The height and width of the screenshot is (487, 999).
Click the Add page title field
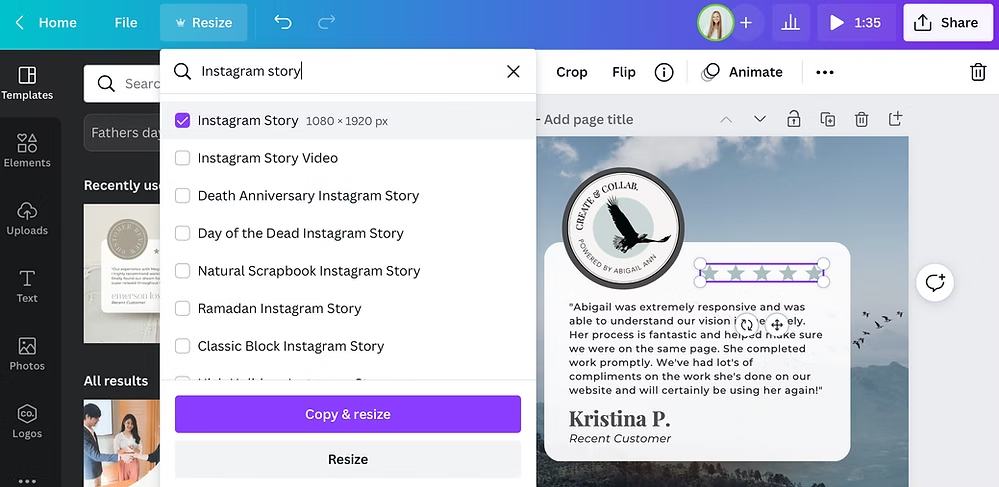pos(588,119)
